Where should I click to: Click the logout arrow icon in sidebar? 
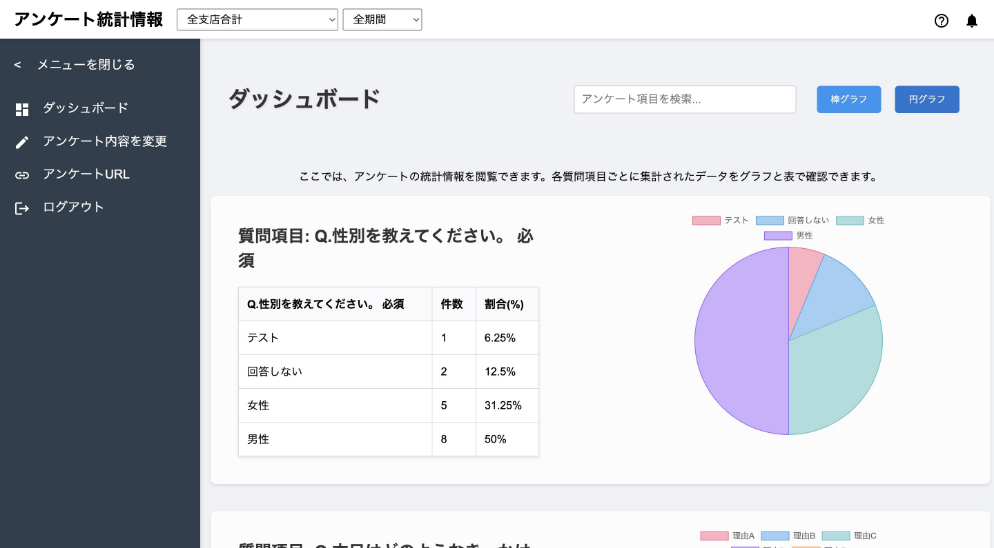[22, 208]
